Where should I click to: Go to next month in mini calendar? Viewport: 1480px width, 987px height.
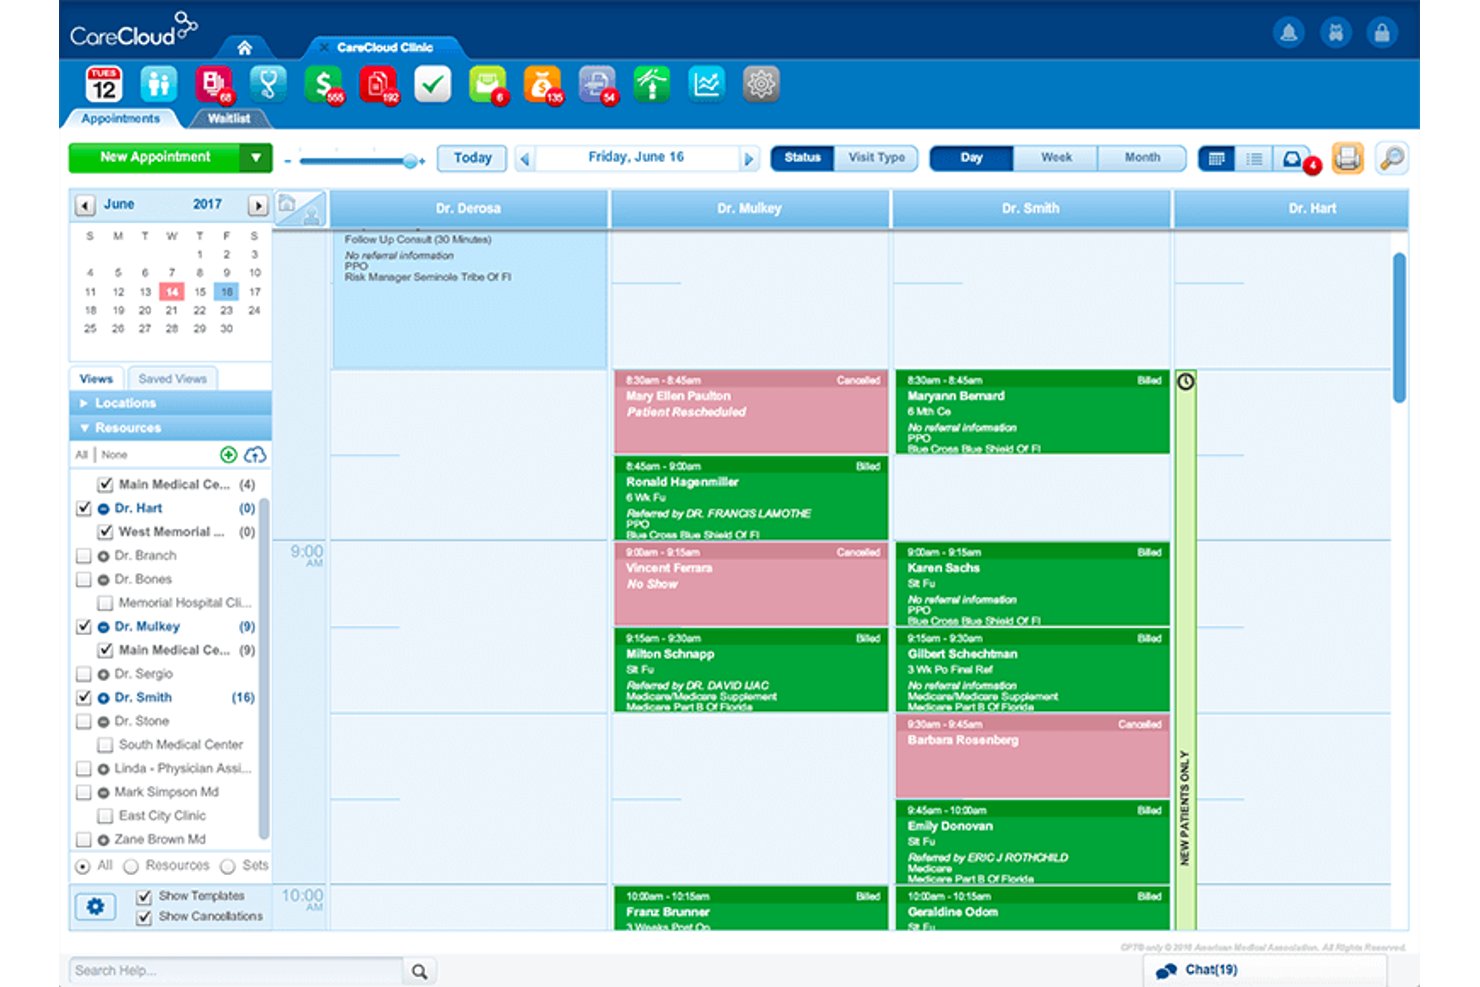pos(257,205)
